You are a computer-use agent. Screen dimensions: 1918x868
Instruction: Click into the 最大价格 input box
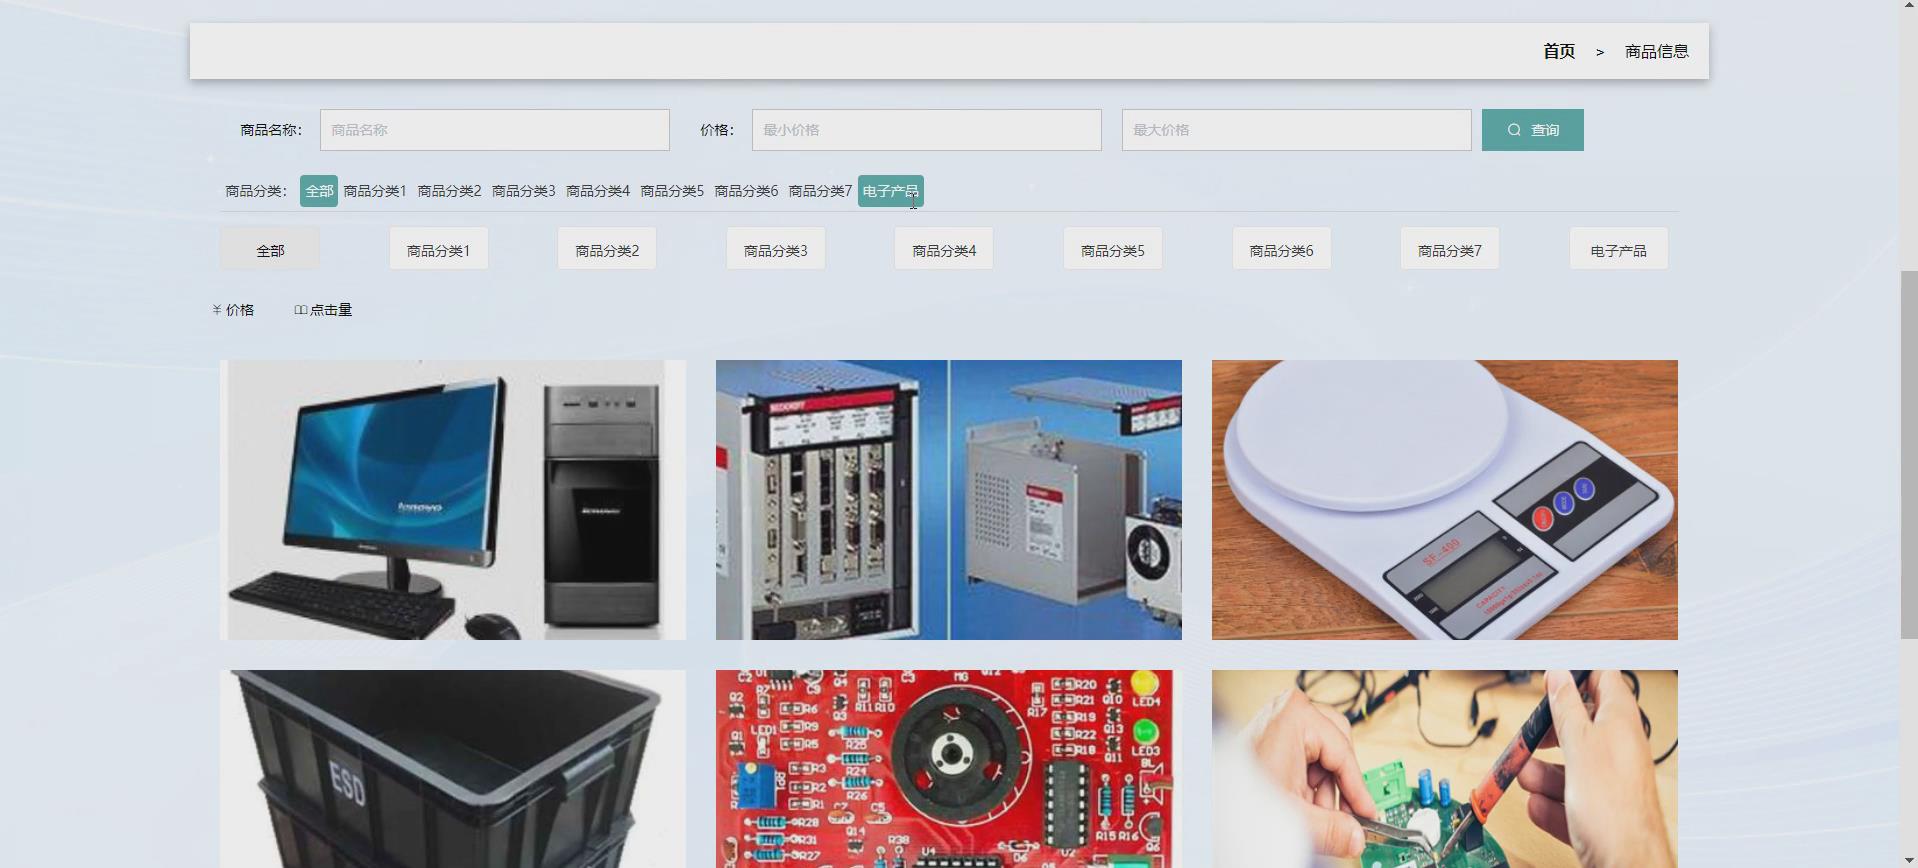coord(1297,130)
